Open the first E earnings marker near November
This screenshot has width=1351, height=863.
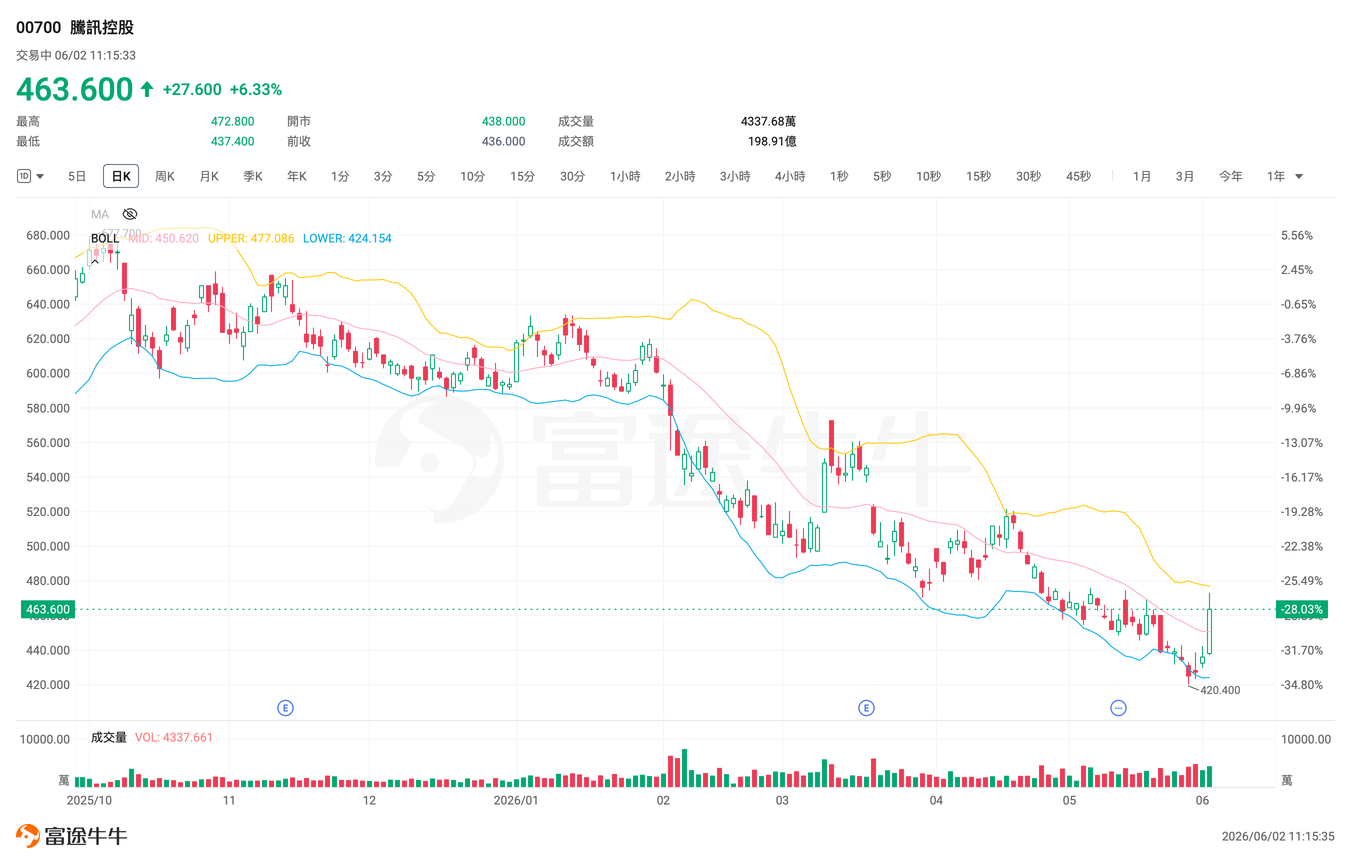pyautogui.click(x=285, y=708)
